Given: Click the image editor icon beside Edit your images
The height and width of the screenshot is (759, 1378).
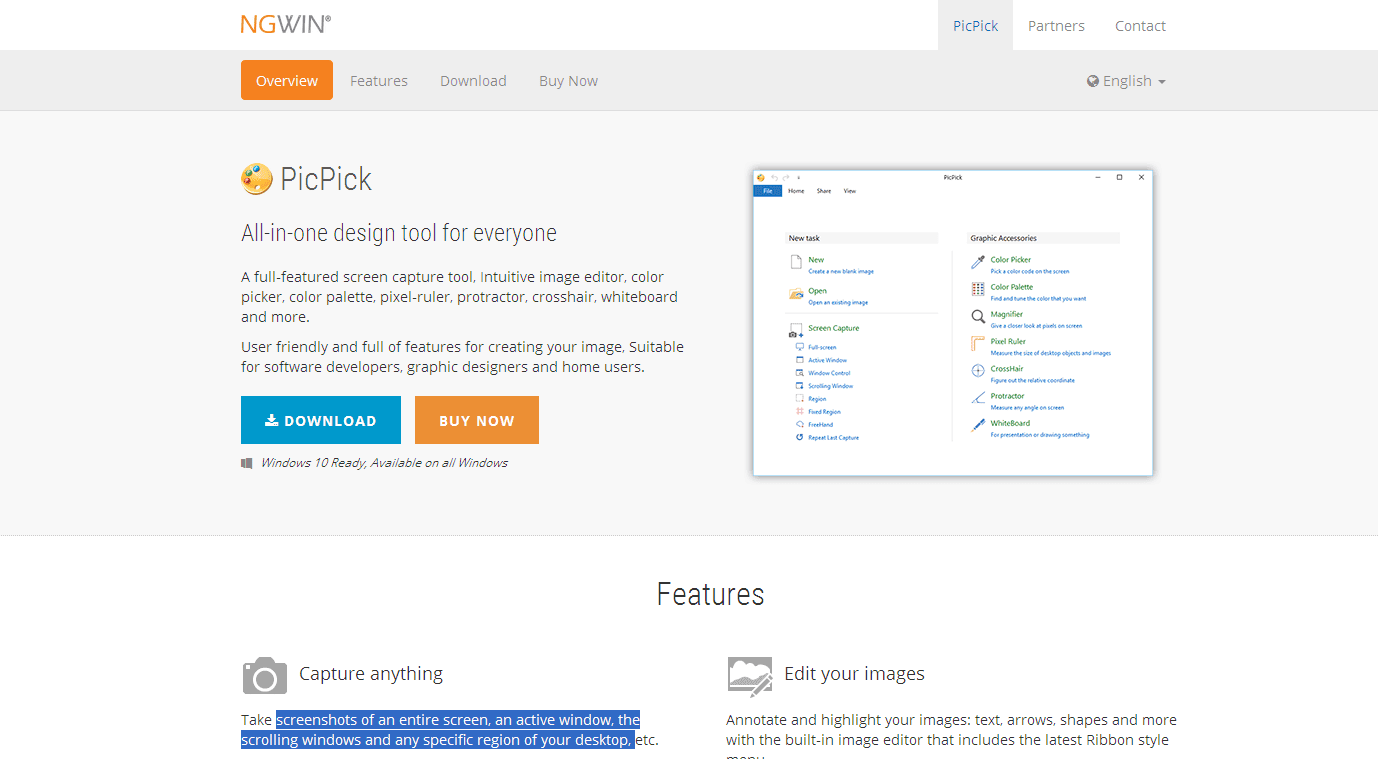Looking at the screenshot, I should coord(750,676).
